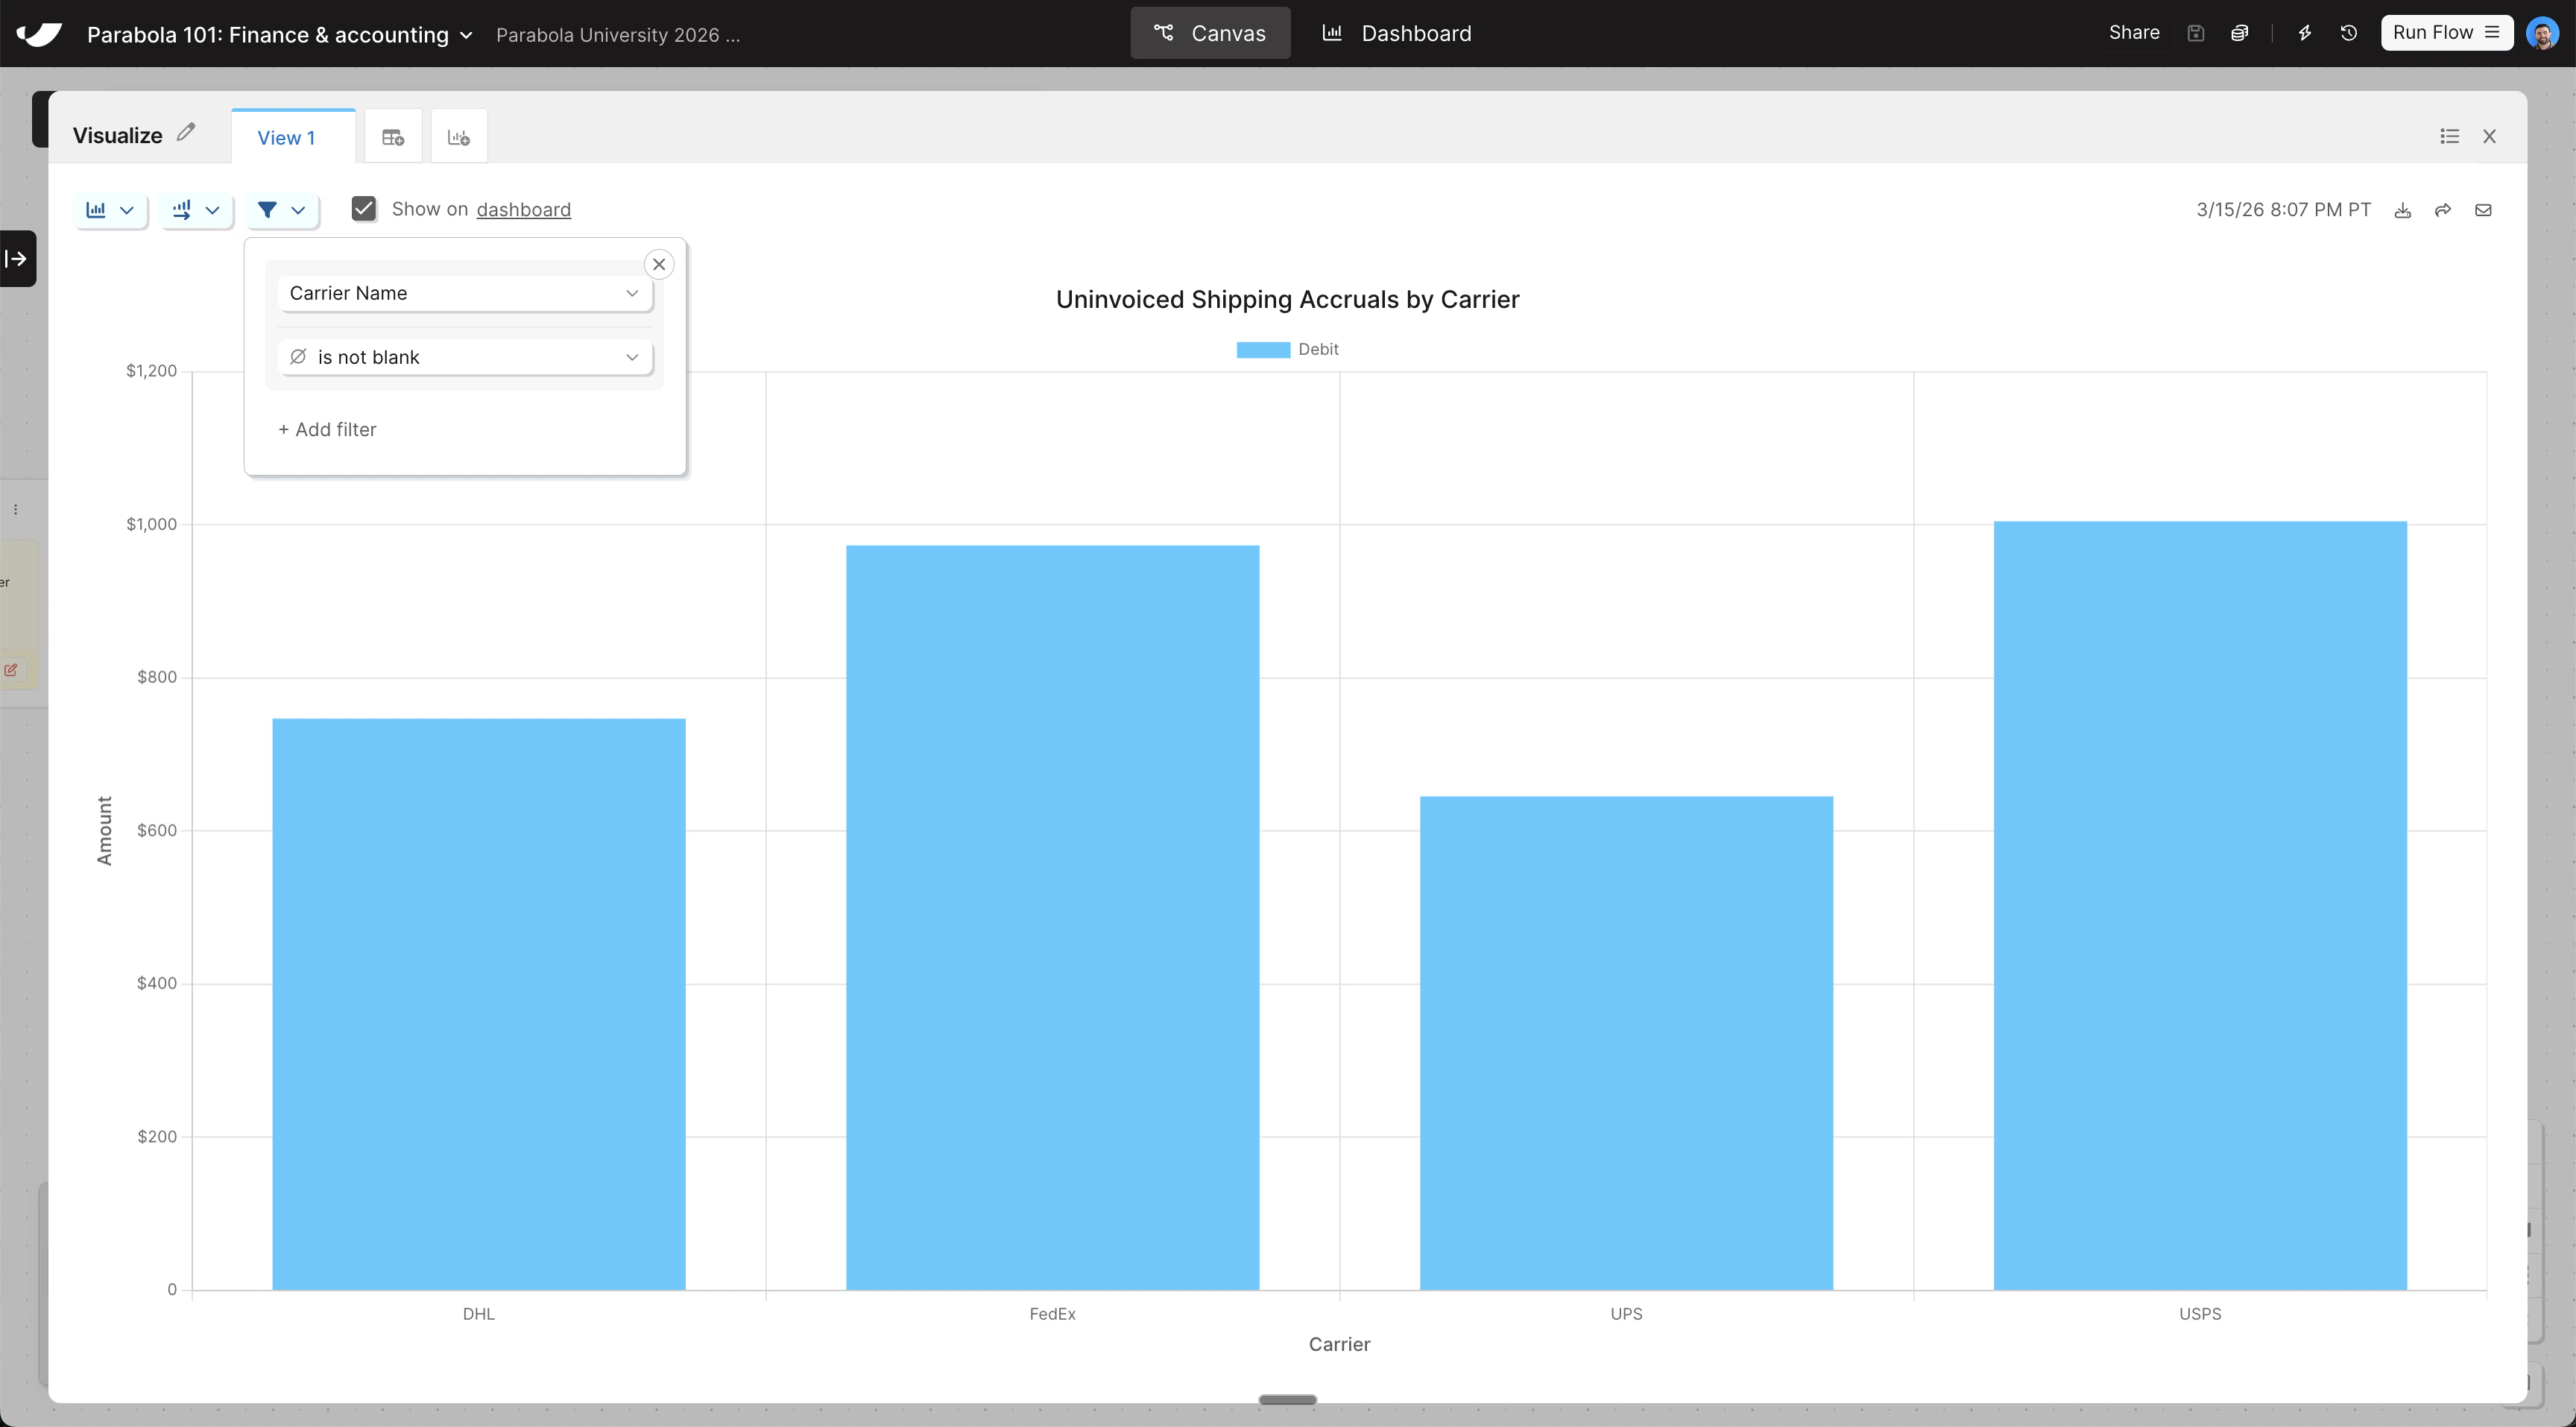Follow the dashboard link

coord(524,209)
